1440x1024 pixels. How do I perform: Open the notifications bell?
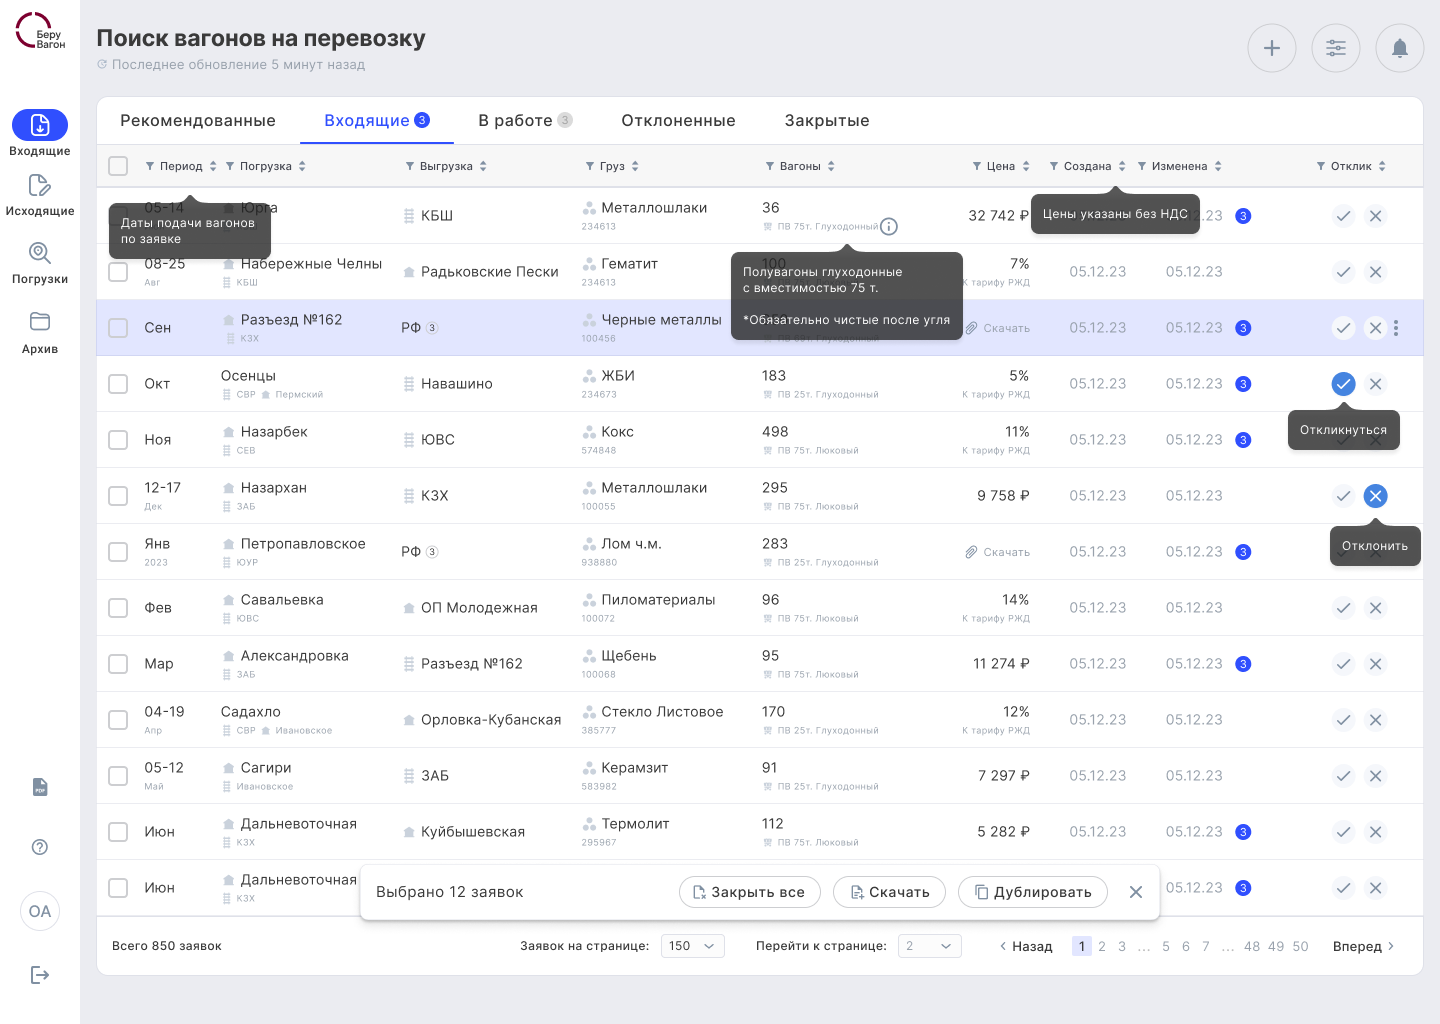point(1399,48)
